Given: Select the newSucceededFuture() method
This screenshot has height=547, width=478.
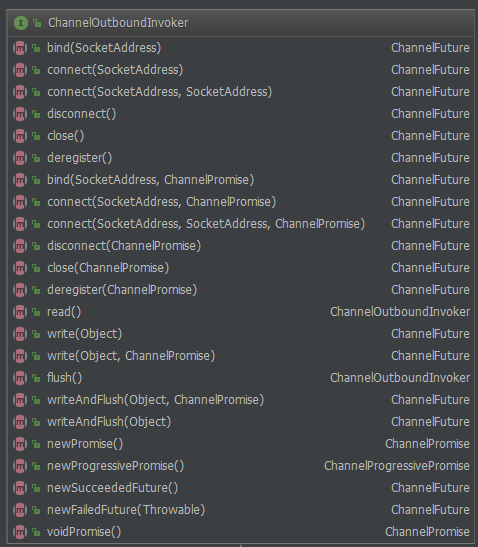Looking at the screenshot, I should [112, 488].
